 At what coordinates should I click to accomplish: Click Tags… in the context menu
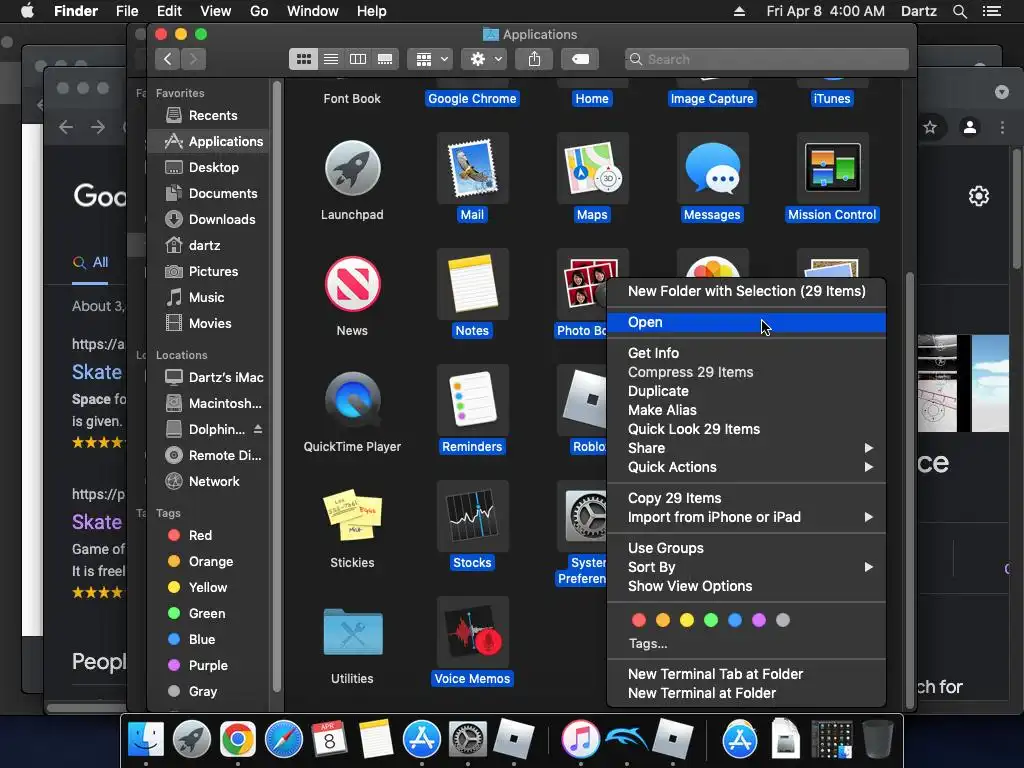(648, 644)
